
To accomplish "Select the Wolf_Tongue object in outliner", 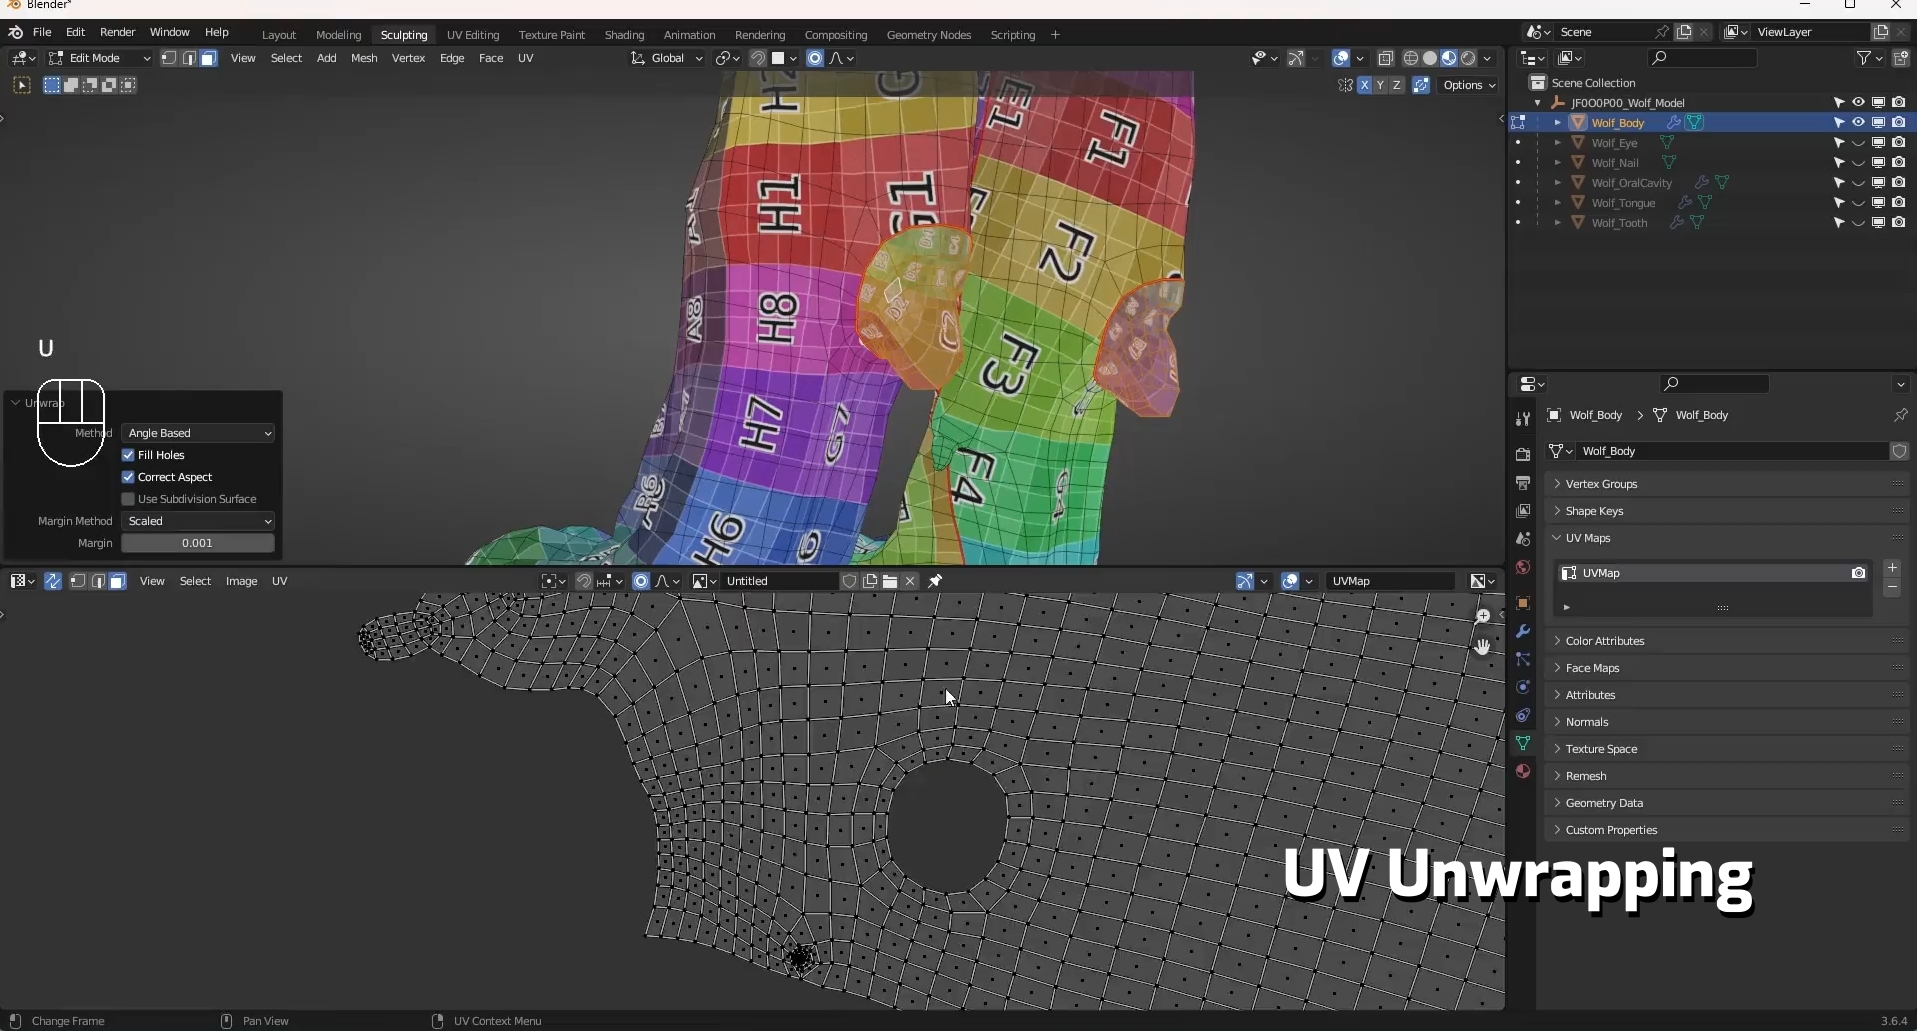I will 1623,203.
